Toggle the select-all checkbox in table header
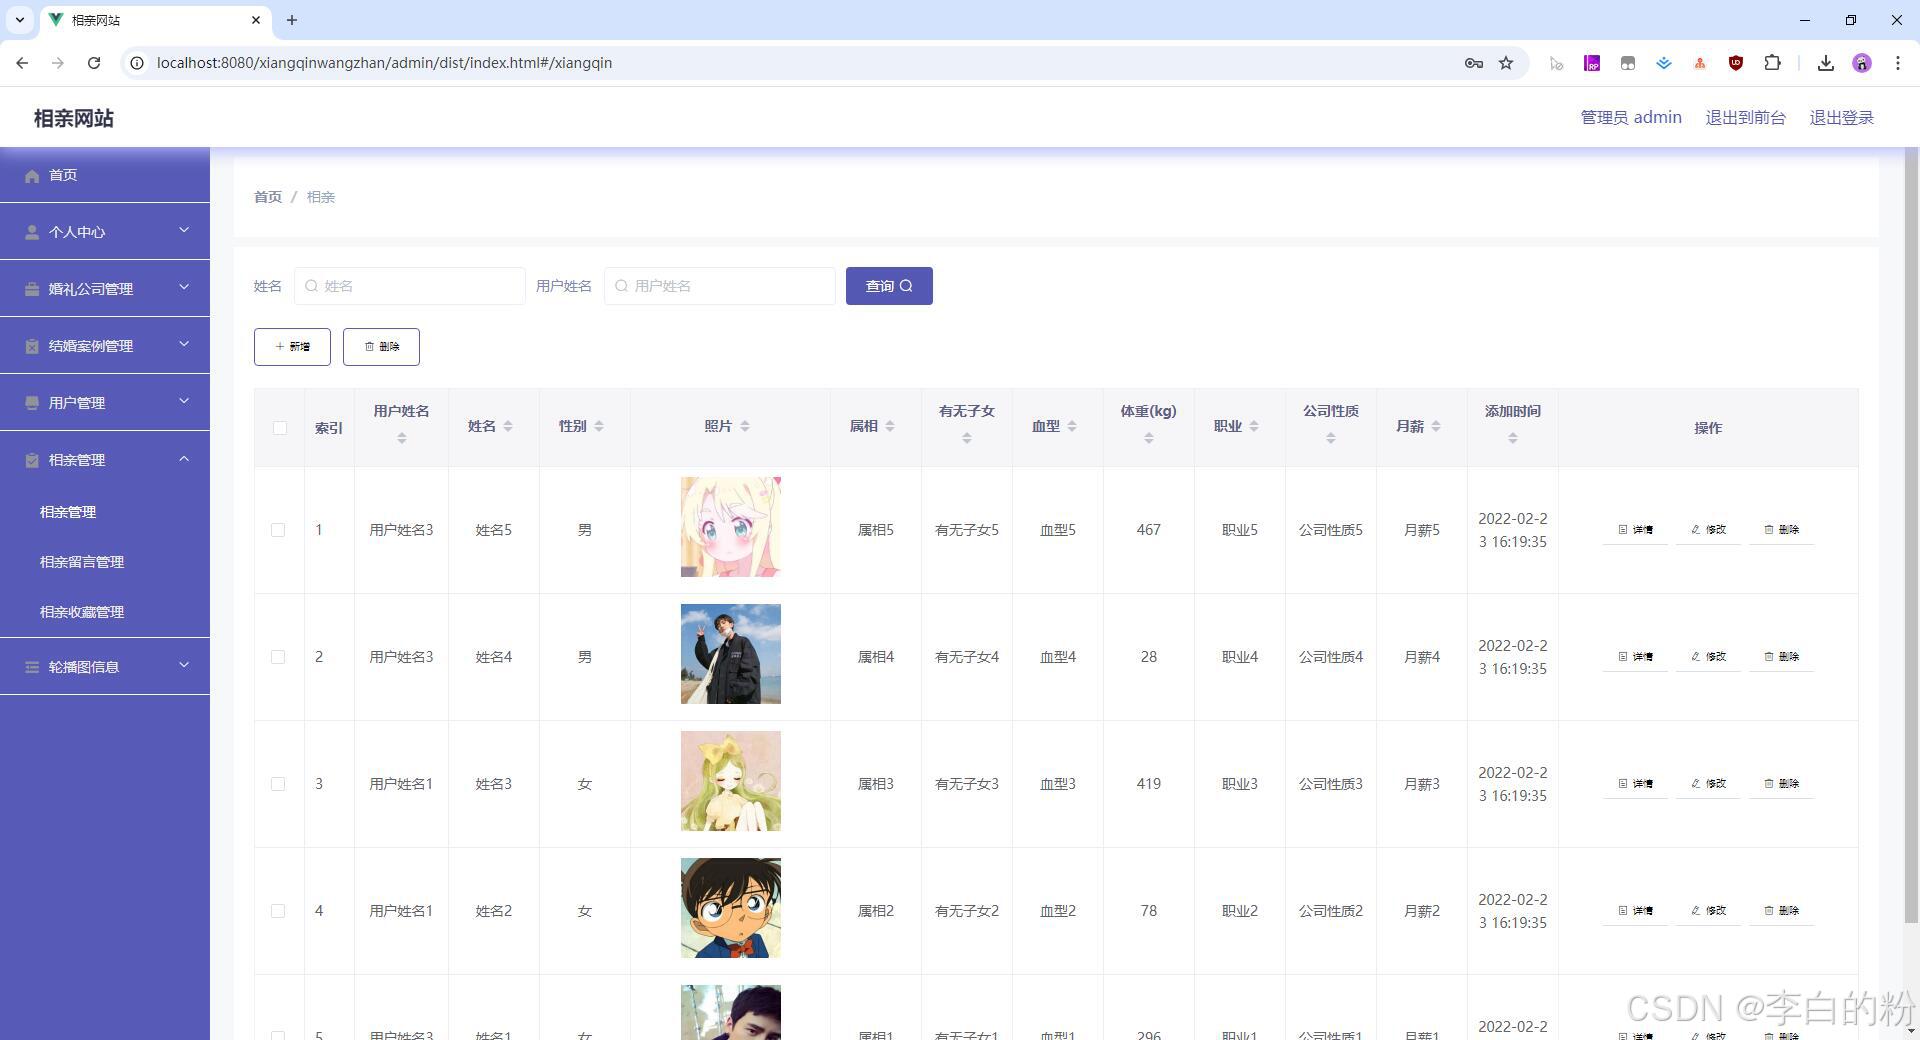Screen dimensions: 1920x1040 [x=280, y=428]
